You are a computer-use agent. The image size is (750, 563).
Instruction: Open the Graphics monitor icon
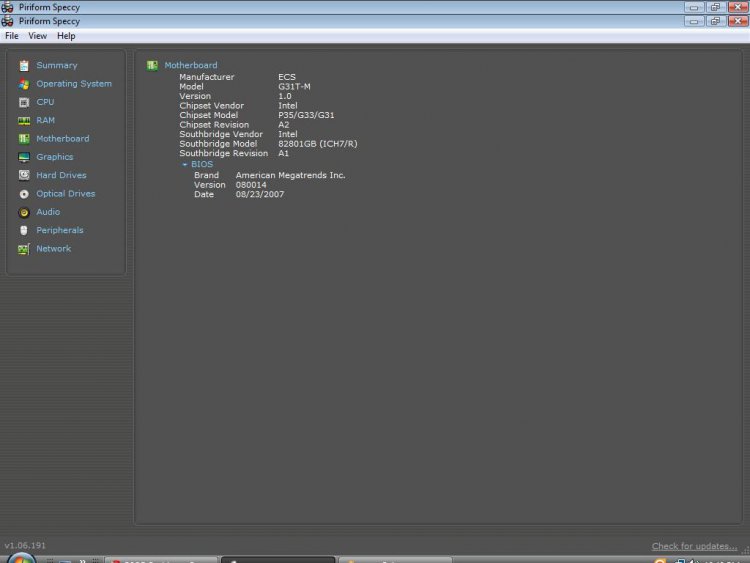[x=24, y=157]
